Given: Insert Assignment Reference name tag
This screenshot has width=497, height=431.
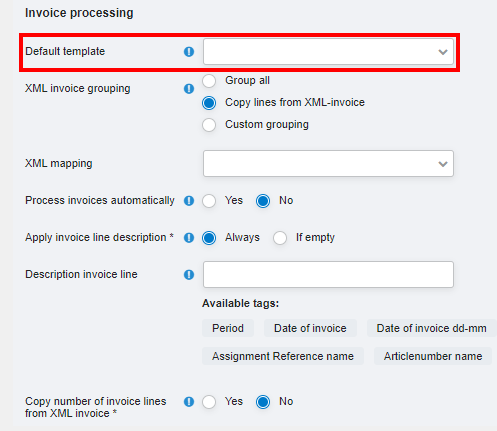Looking at the screenshot, I should pos(283,356).
